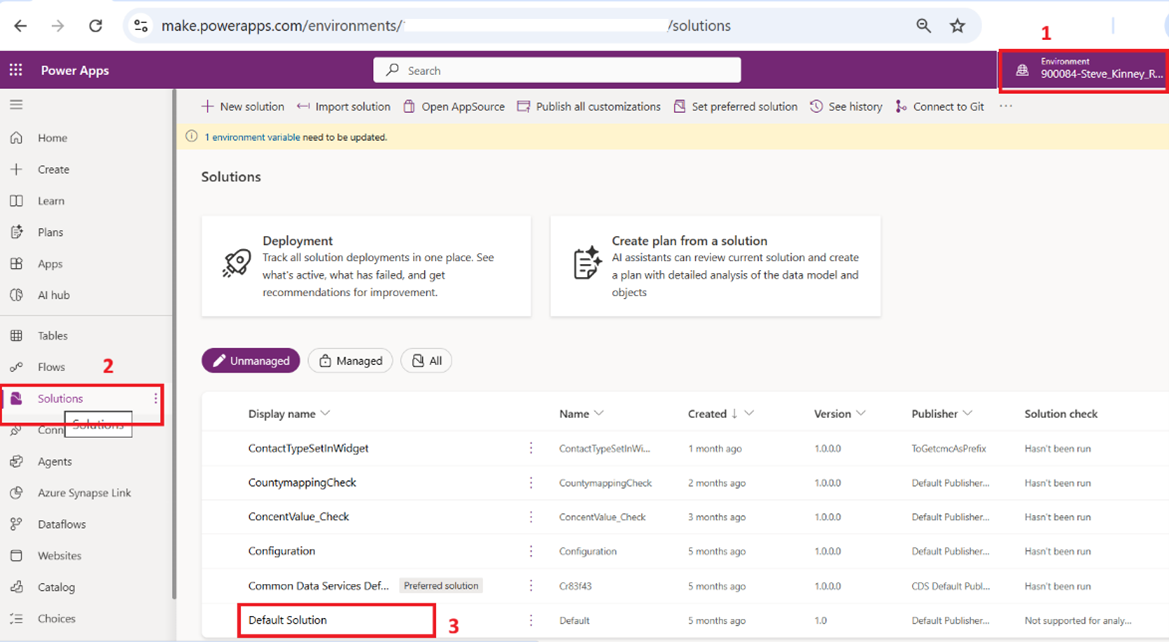
Task: Switch to the Managed solutions filter
Action: click(350, 361)
